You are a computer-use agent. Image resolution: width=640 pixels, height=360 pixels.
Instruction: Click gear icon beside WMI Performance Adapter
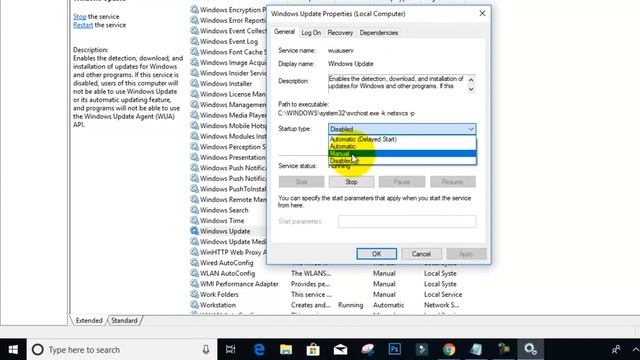pos(194,284)
